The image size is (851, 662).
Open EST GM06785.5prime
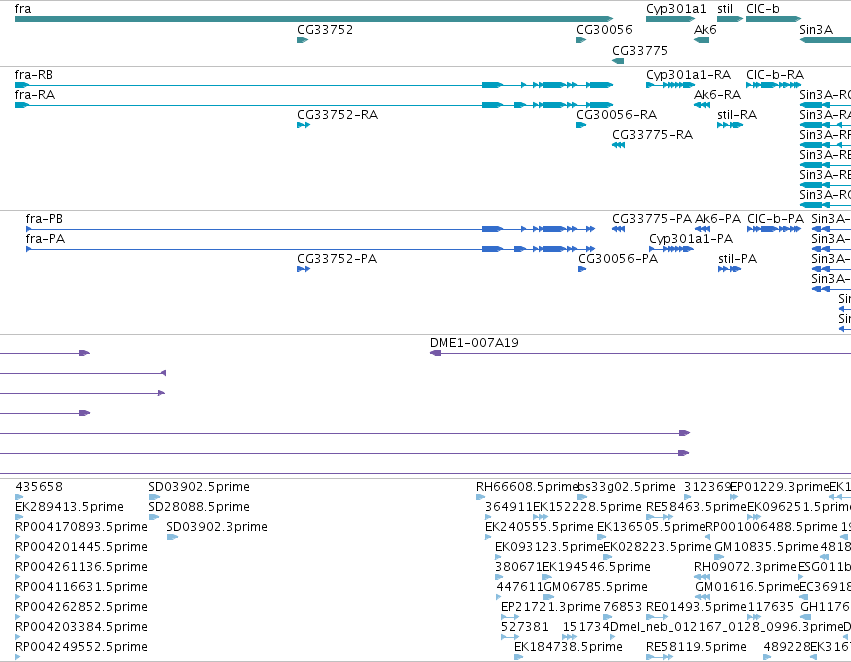(595, 587)
